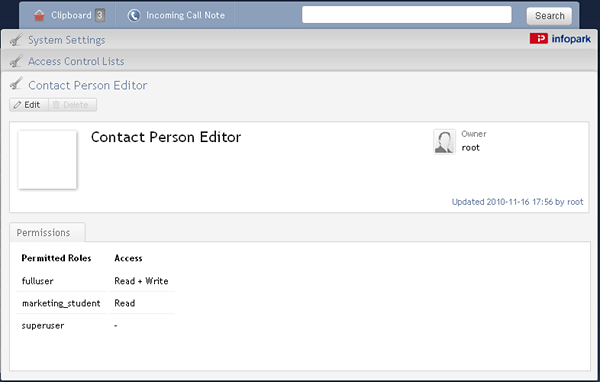Click the Search button

click(x=549, y=16)
